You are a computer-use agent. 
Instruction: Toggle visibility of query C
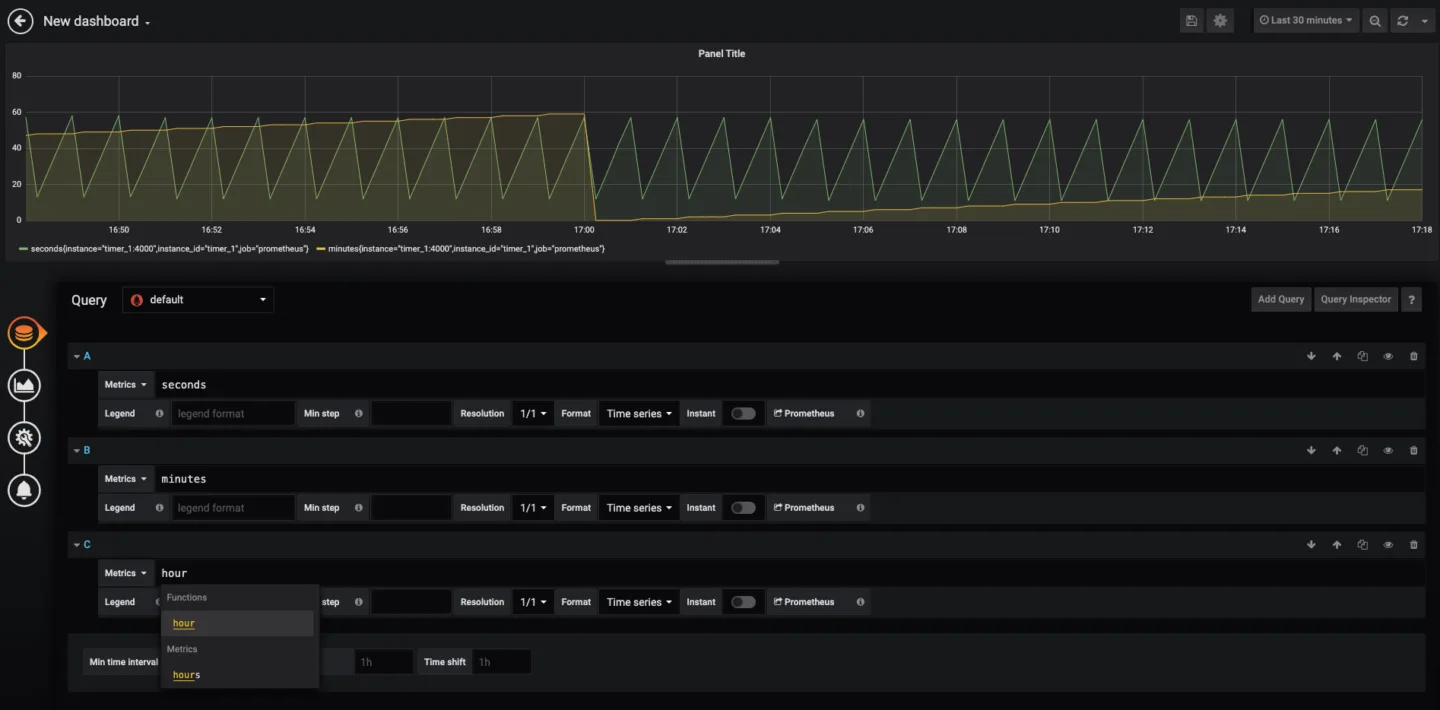[x=1388, y=545]
